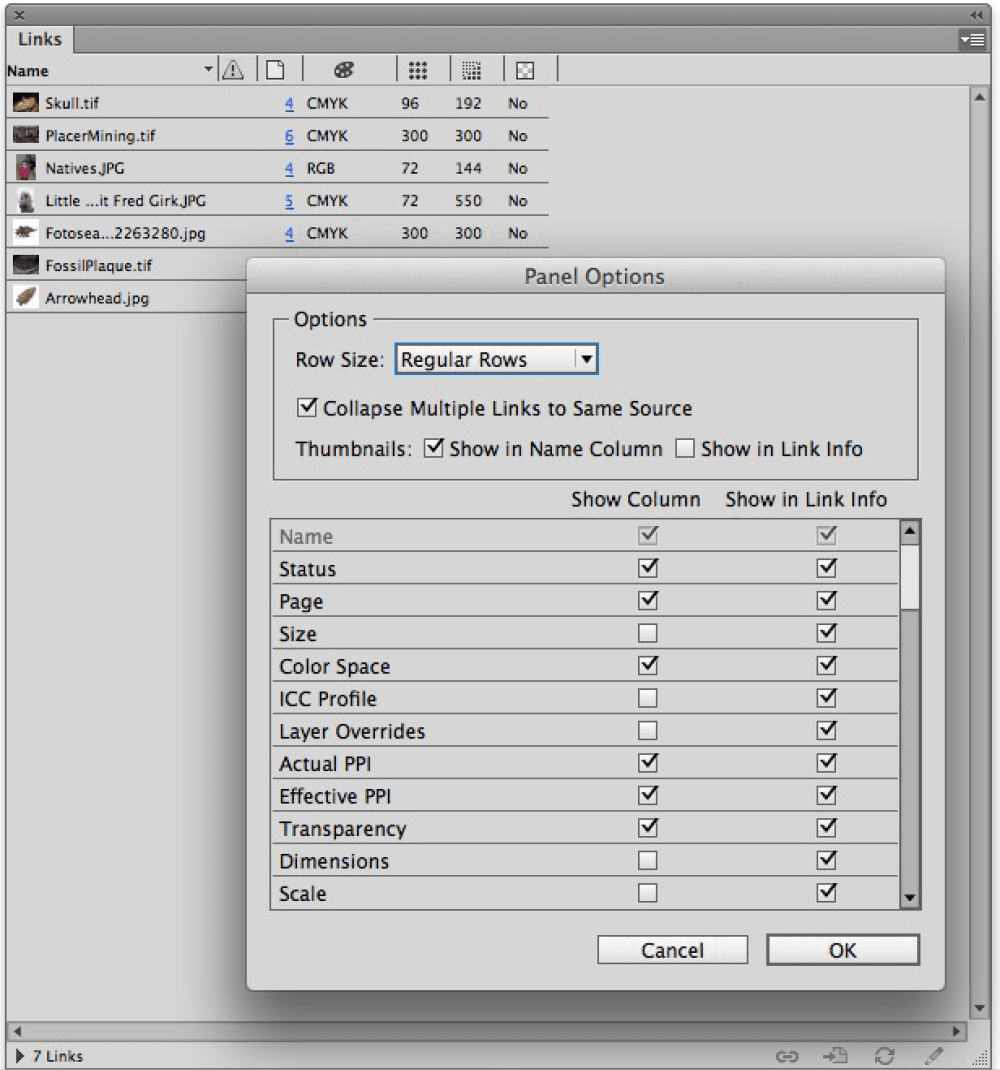Click the Transparency column header icon
Viewport: 1000px width, 1070px height.
524,70
